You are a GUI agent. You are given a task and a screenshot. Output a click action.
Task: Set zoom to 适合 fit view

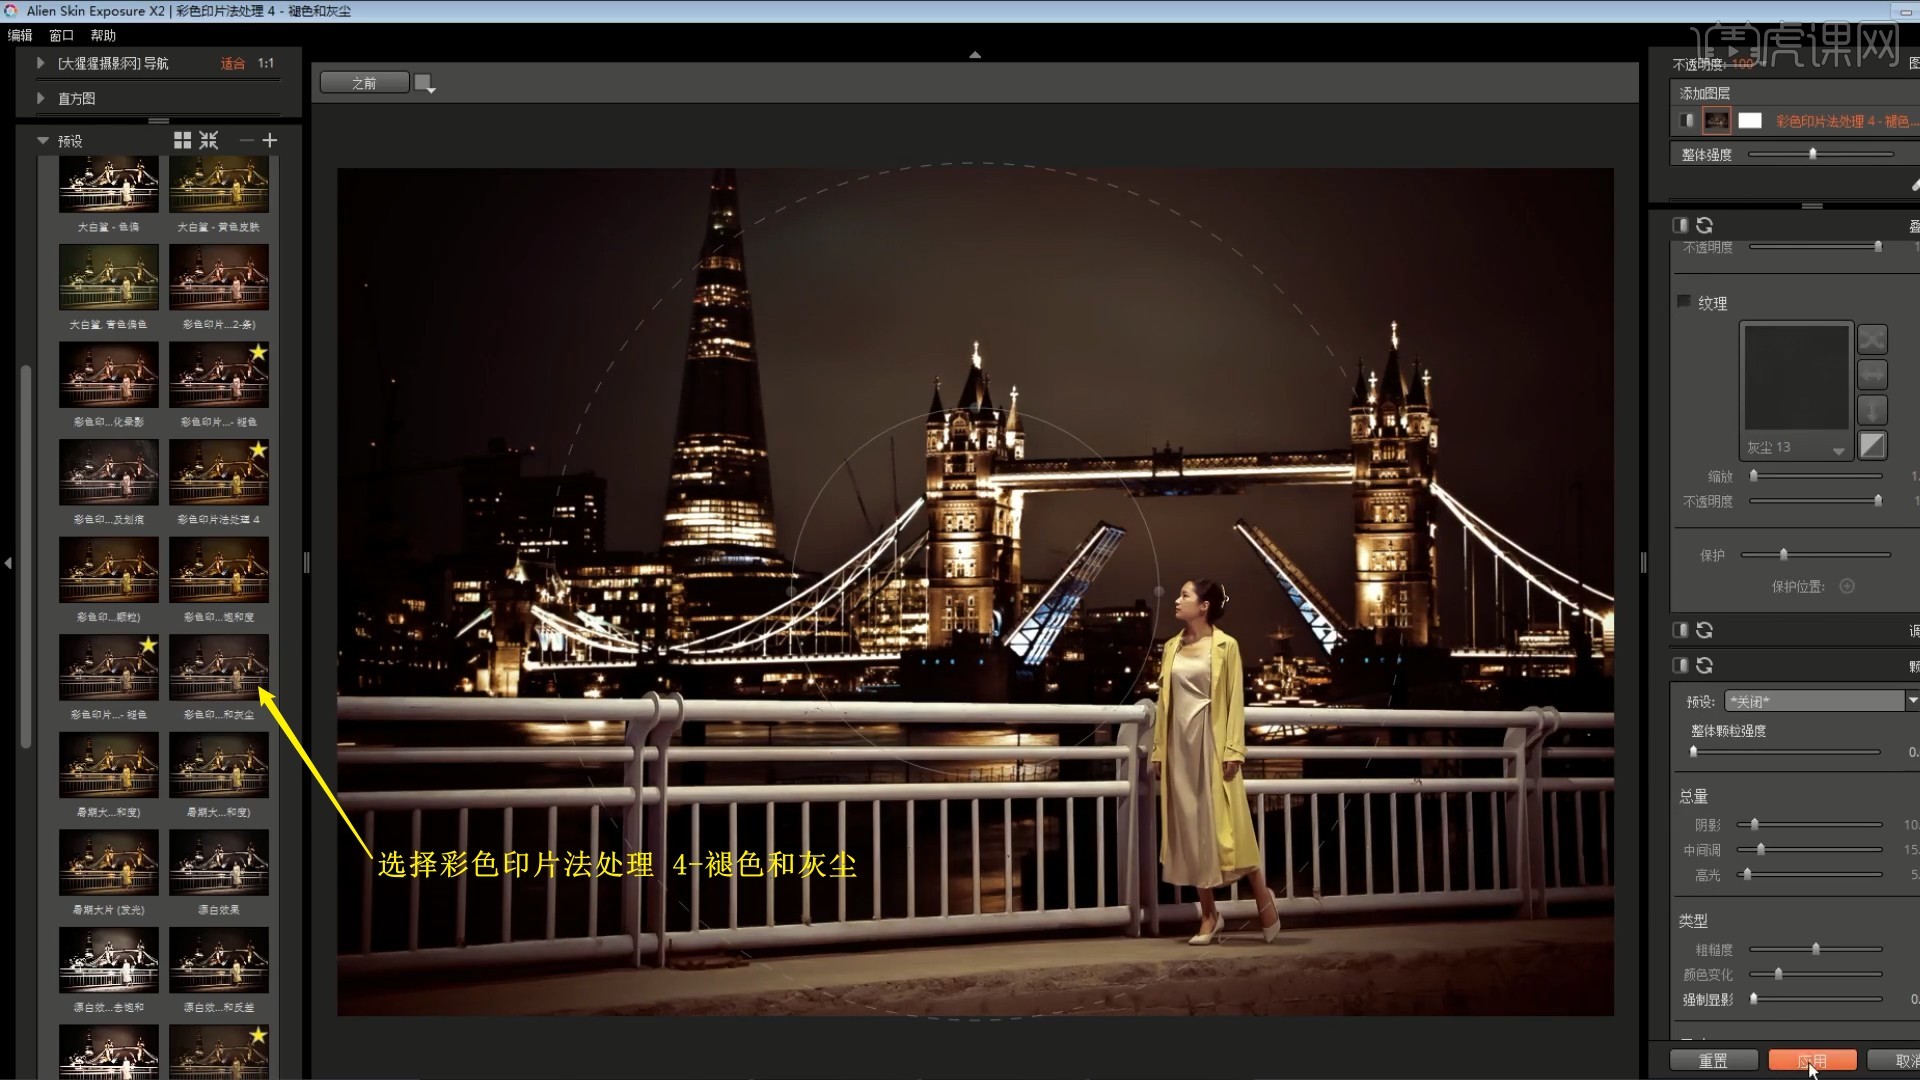click(233, 63)
